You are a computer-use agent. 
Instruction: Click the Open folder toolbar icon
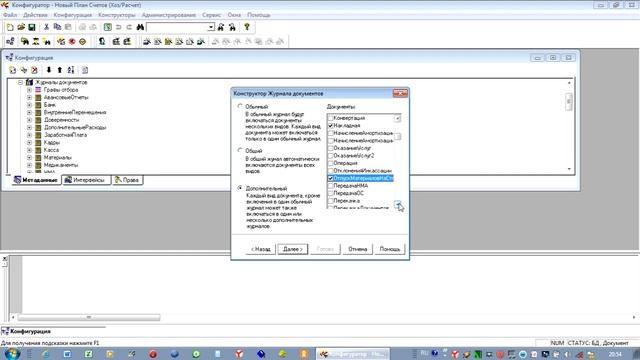tap(21, 27)
